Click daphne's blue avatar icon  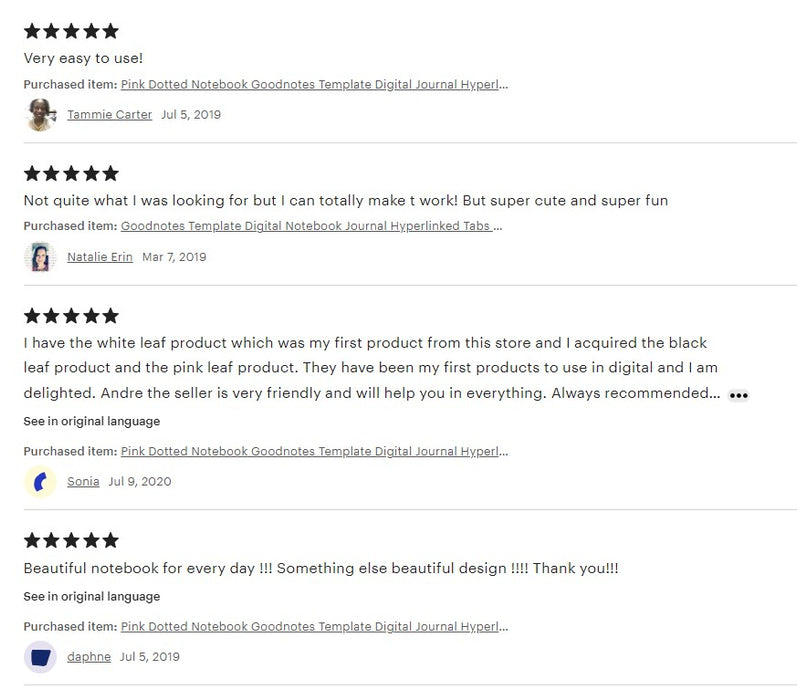tap(40, 657)
